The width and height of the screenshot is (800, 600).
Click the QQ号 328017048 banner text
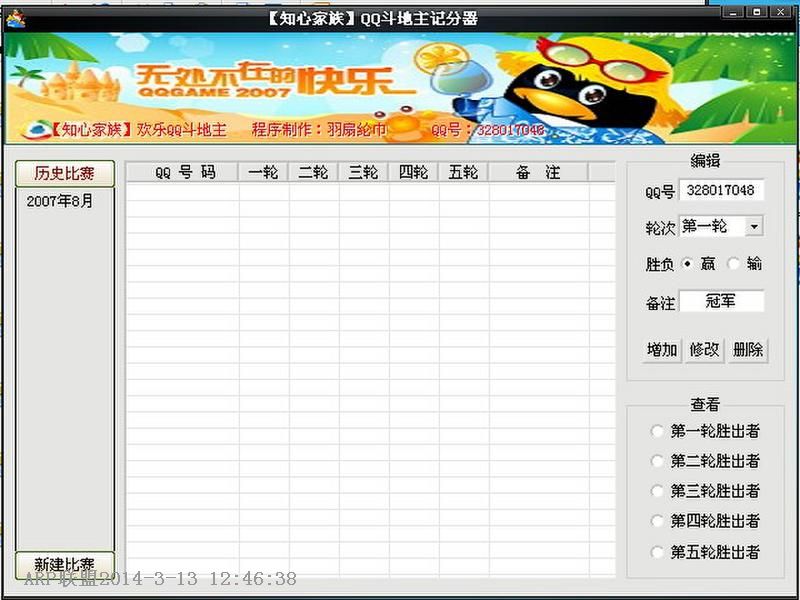coord(488,131)
